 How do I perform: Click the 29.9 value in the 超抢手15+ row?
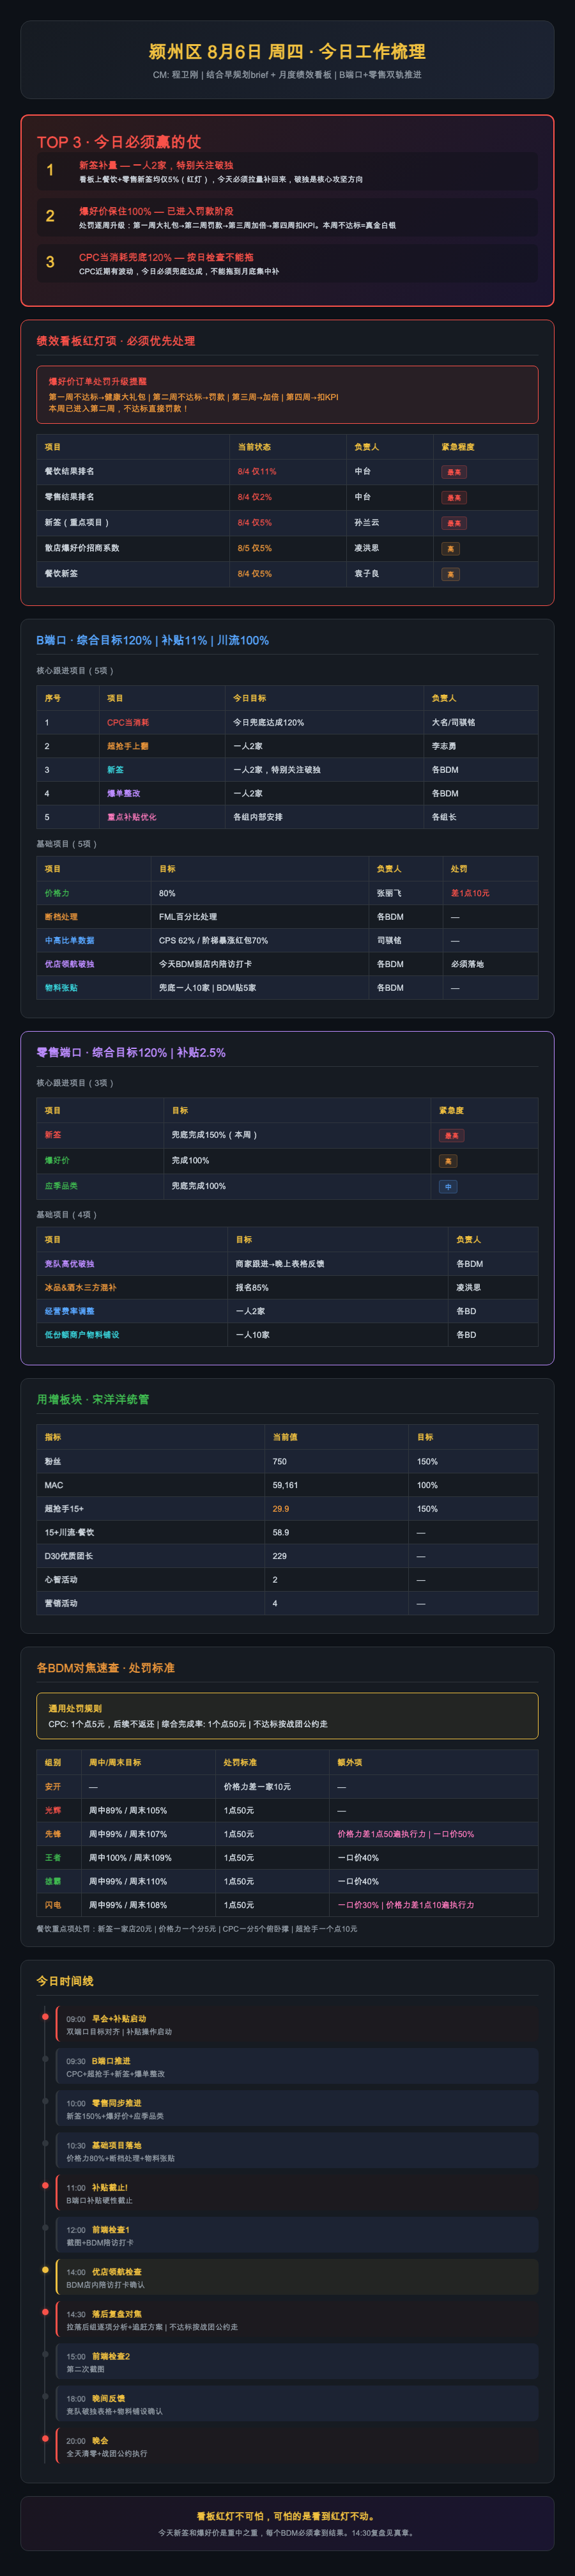[281, 1509]
